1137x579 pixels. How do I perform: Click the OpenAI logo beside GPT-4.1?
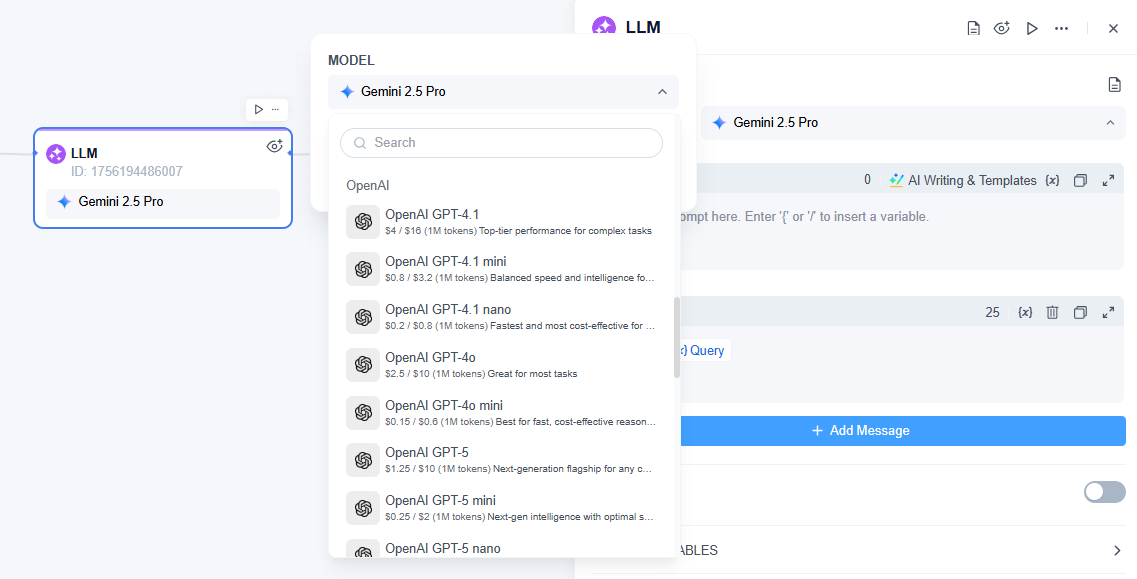pyautogui.click(x=363, y=222)
